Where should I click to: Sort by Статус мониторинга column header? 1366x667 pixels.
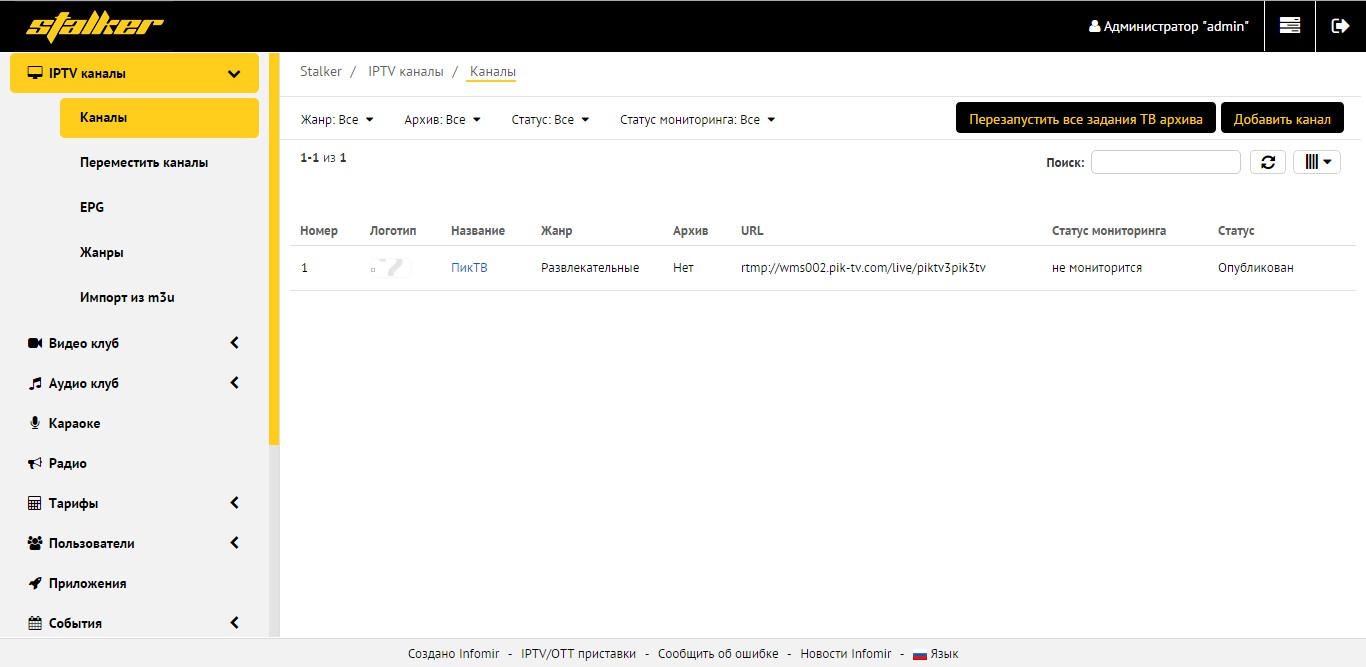[1109, 231]
